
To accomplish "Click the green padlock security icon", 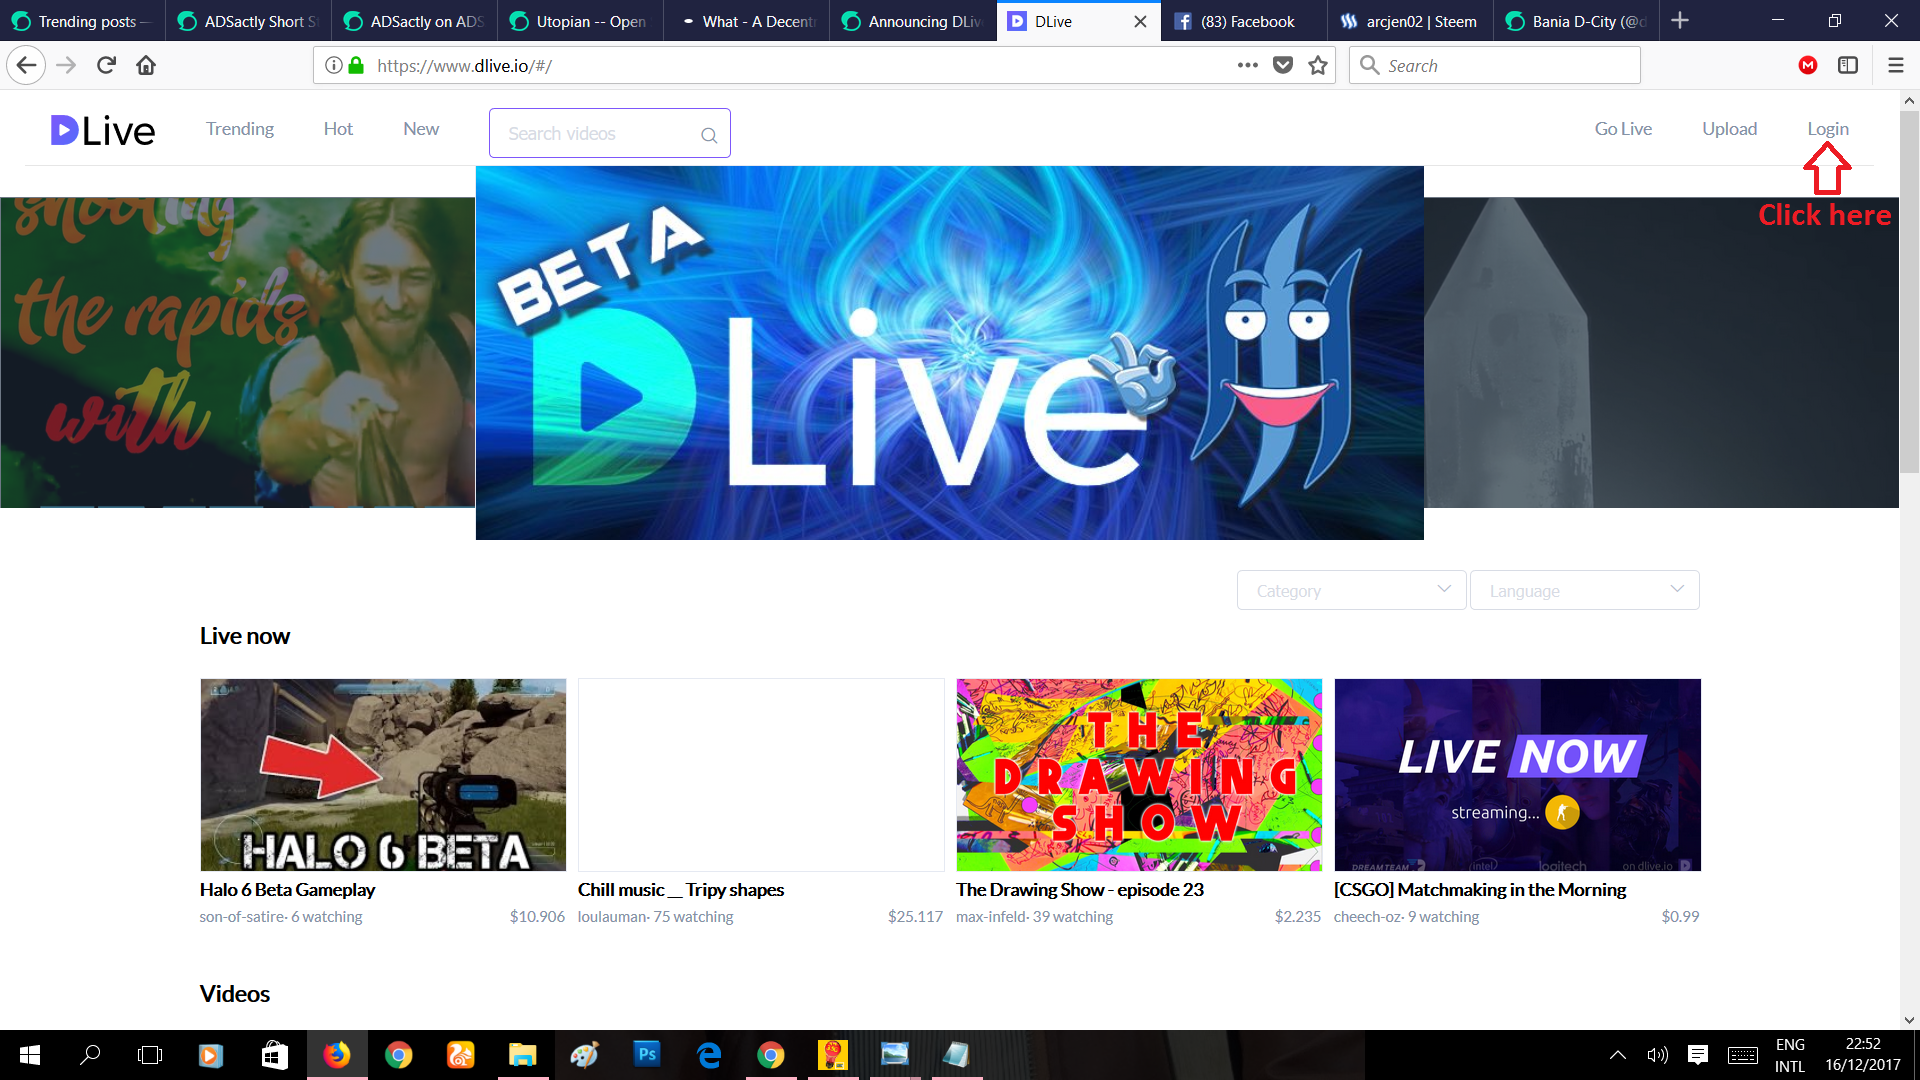I will (356, 66).
